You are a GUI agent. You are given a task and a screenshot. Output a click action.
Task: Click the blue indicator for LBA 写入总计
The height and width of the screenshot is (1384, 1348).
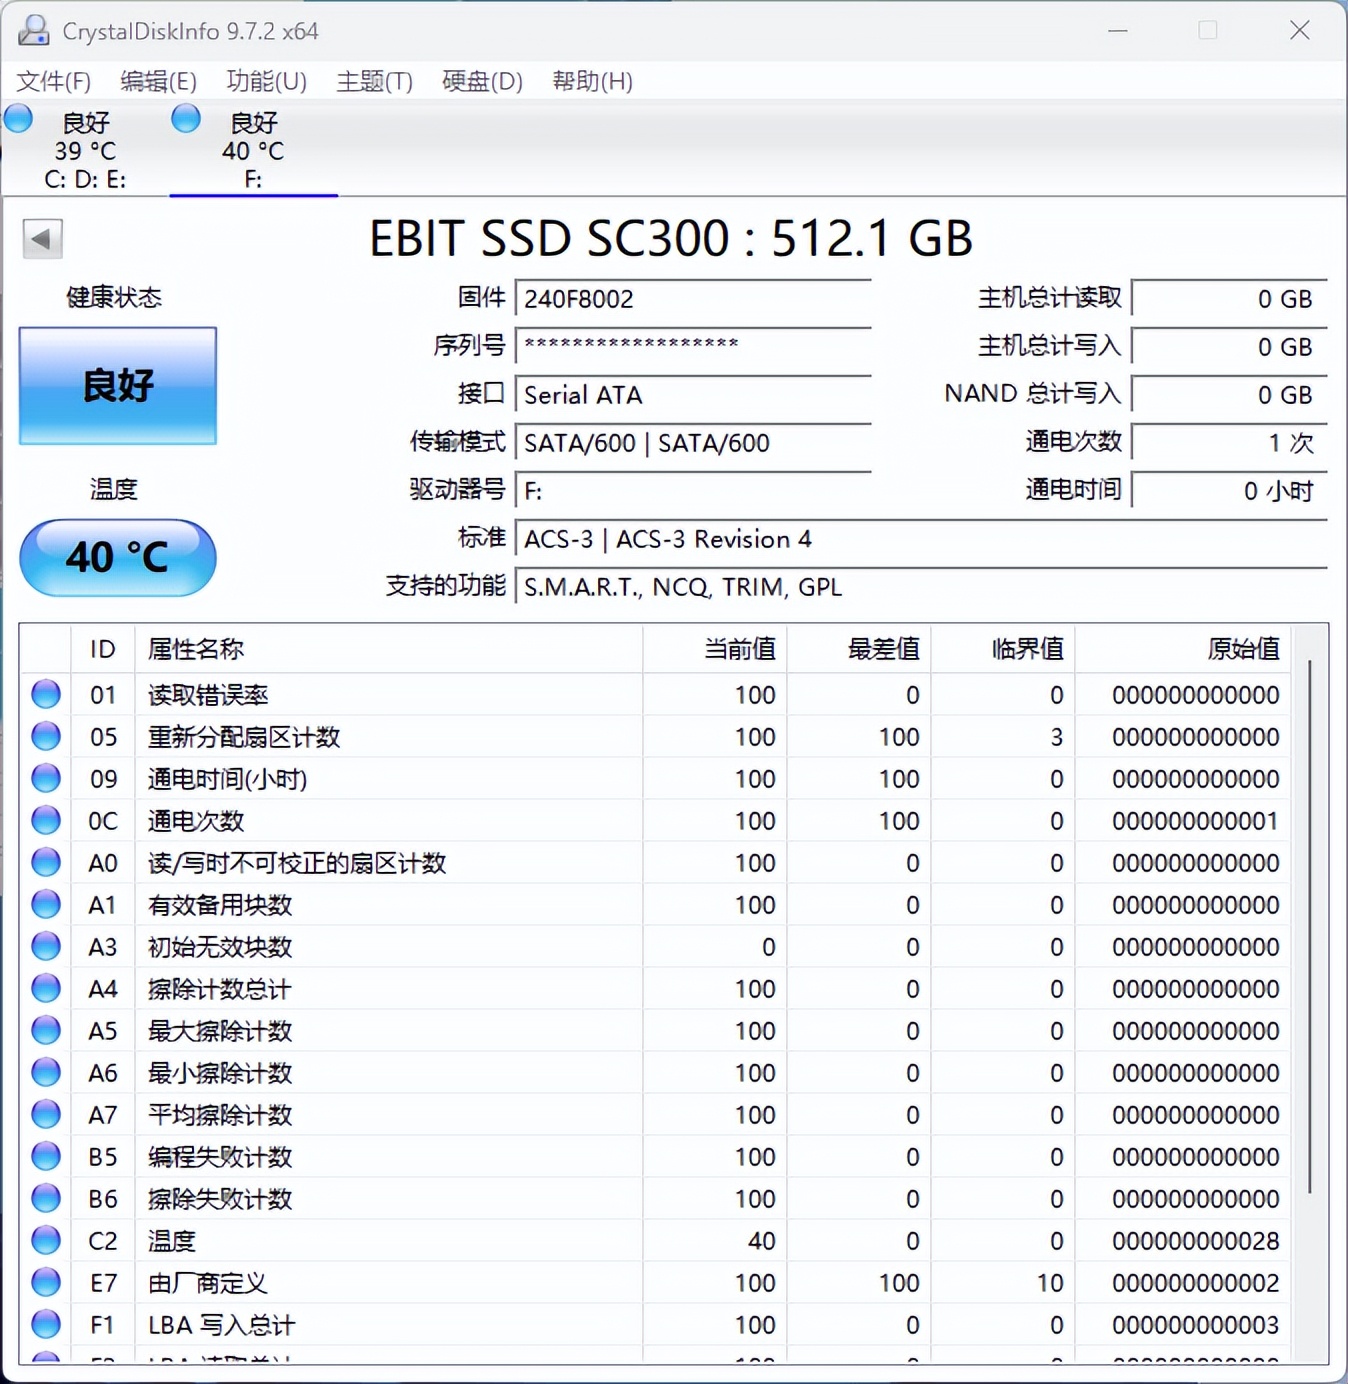click(x=44, y=1324)
